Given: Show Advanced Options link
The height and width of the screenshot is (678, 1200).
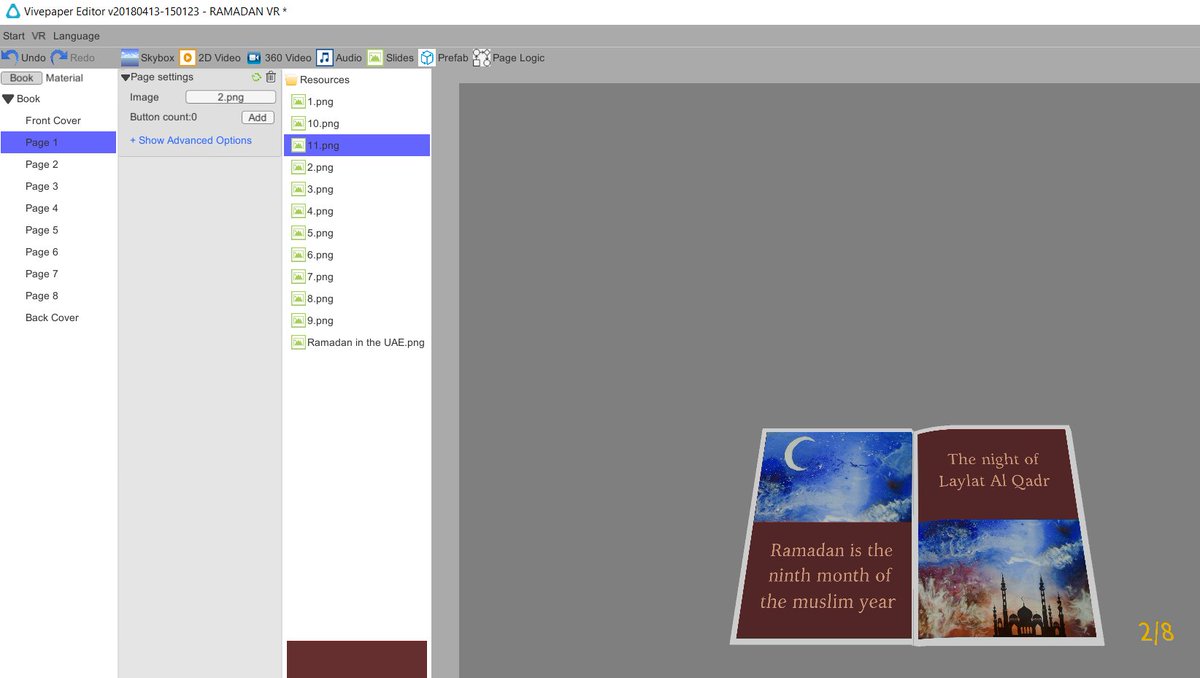Looking at the screenshot, I should pyautogui.click(x=191, y=140).
